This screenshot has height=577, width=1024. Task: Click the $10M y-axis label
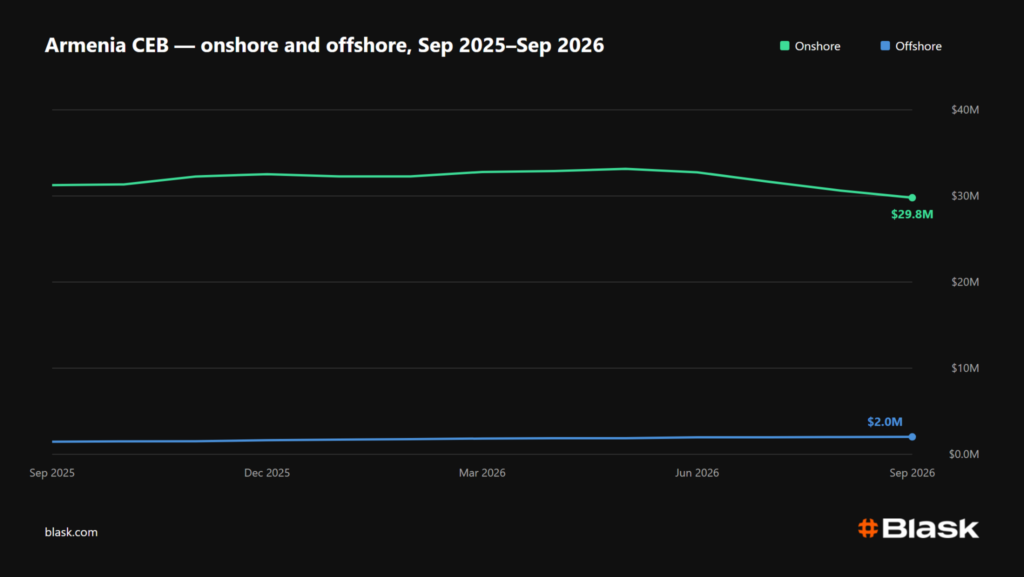pyautogui.click(x=965, y=368)
